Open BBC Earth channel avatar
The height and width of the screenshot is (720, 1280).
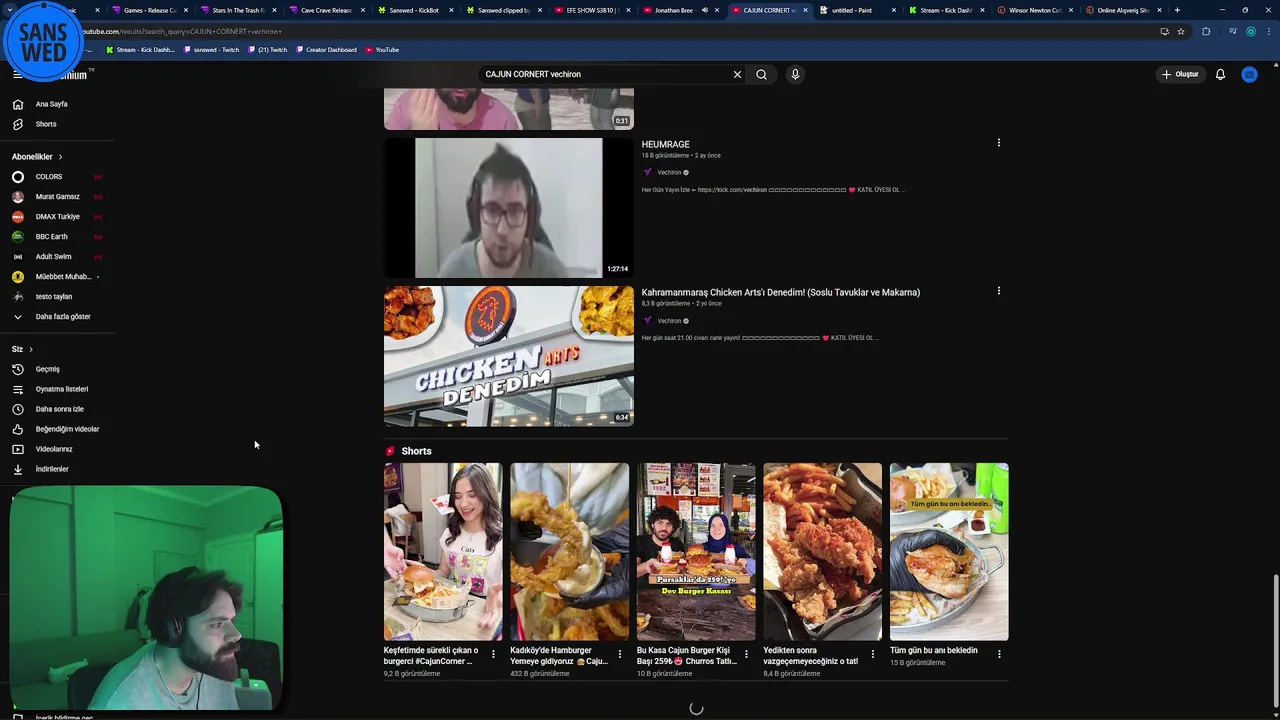point(18,237)
